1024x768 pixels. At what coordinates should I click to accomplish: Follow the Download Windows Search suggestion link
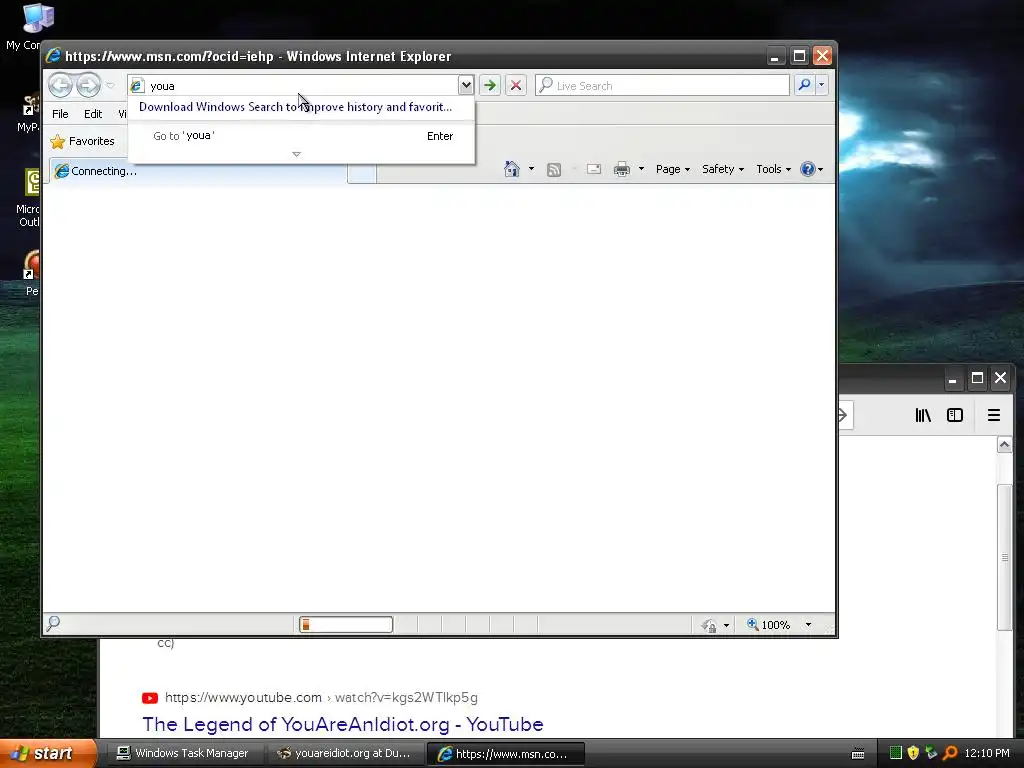295,107
